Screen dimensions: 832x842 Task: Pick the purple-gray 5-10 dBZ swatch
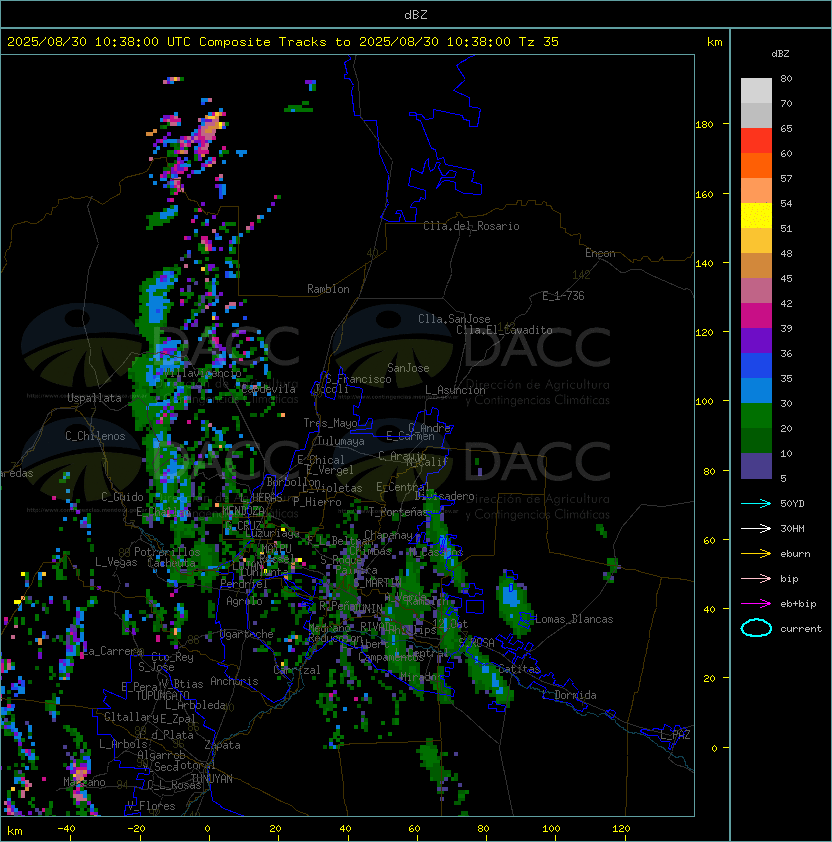(x=756, y=466)
